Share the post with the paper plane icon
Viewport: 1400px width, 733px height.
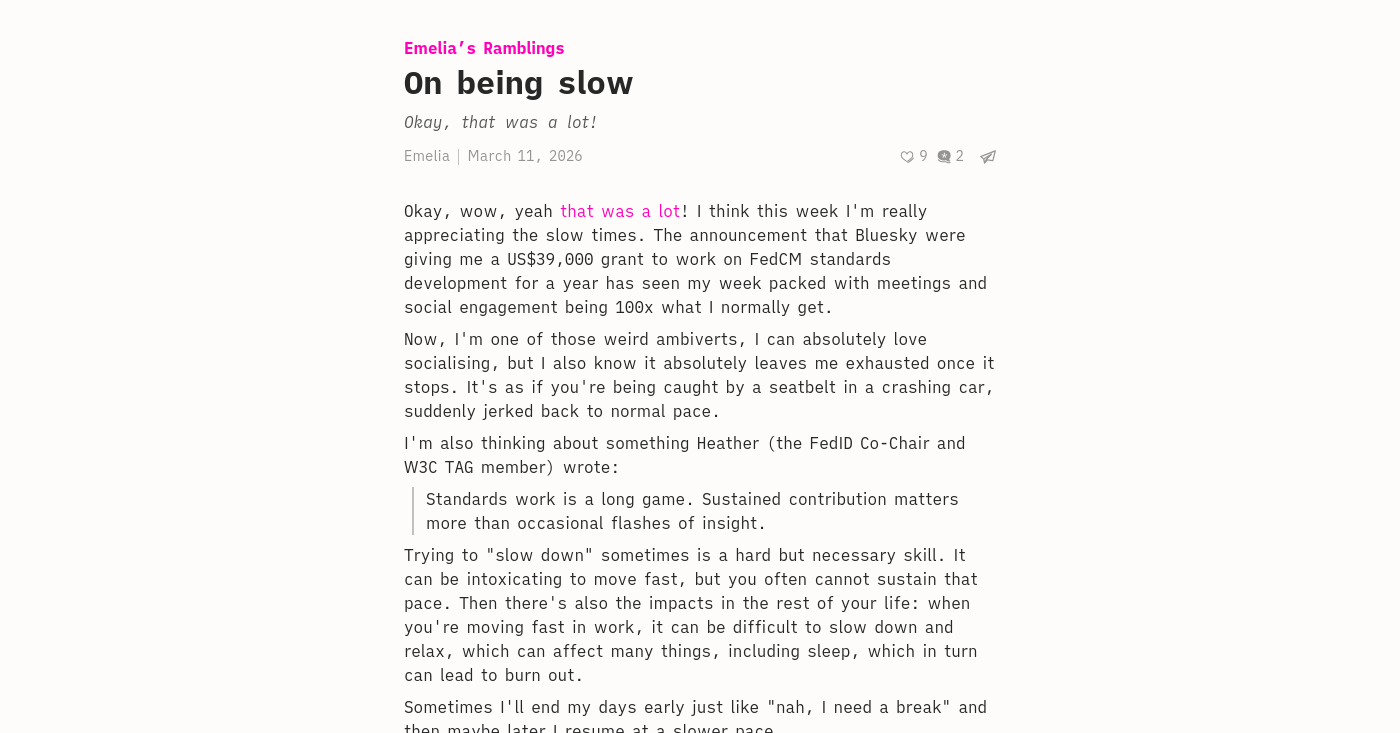988,157
